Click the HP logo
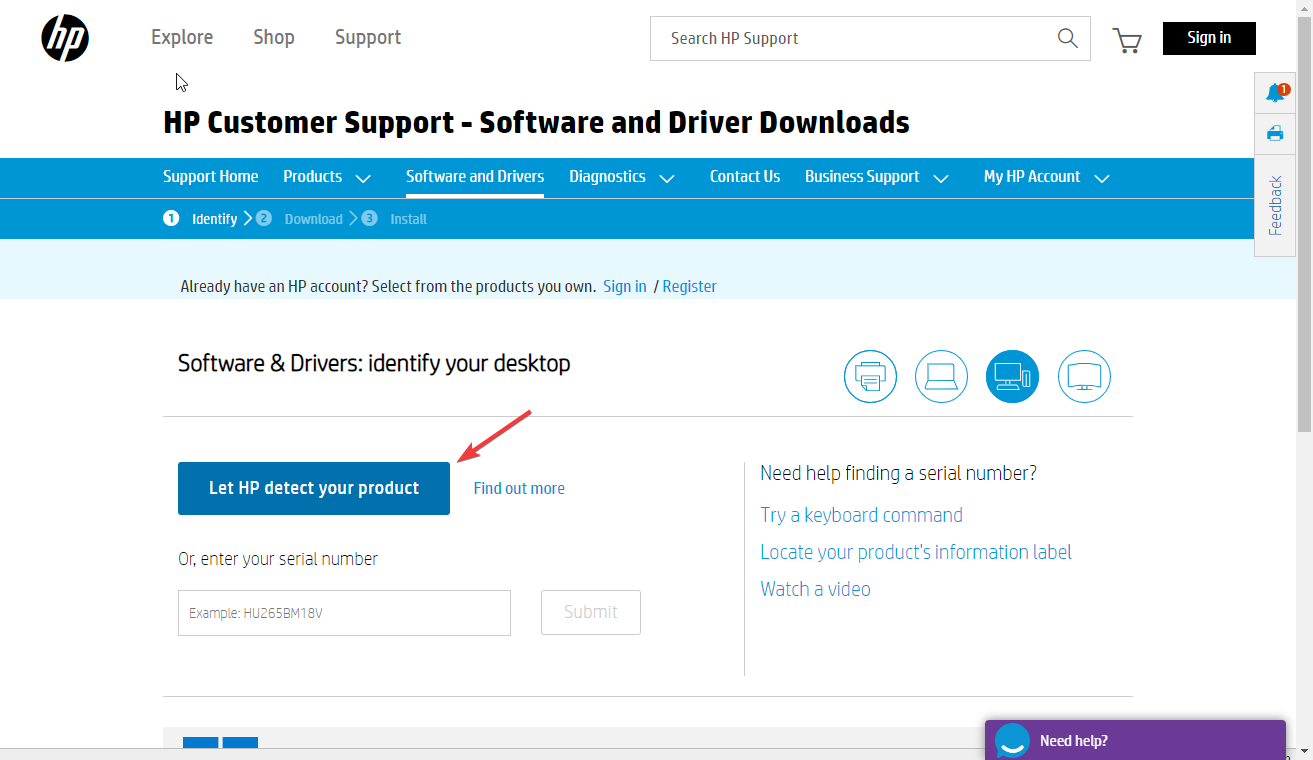The width and height of the screenshot is (1313, 760). pos(65,38)
